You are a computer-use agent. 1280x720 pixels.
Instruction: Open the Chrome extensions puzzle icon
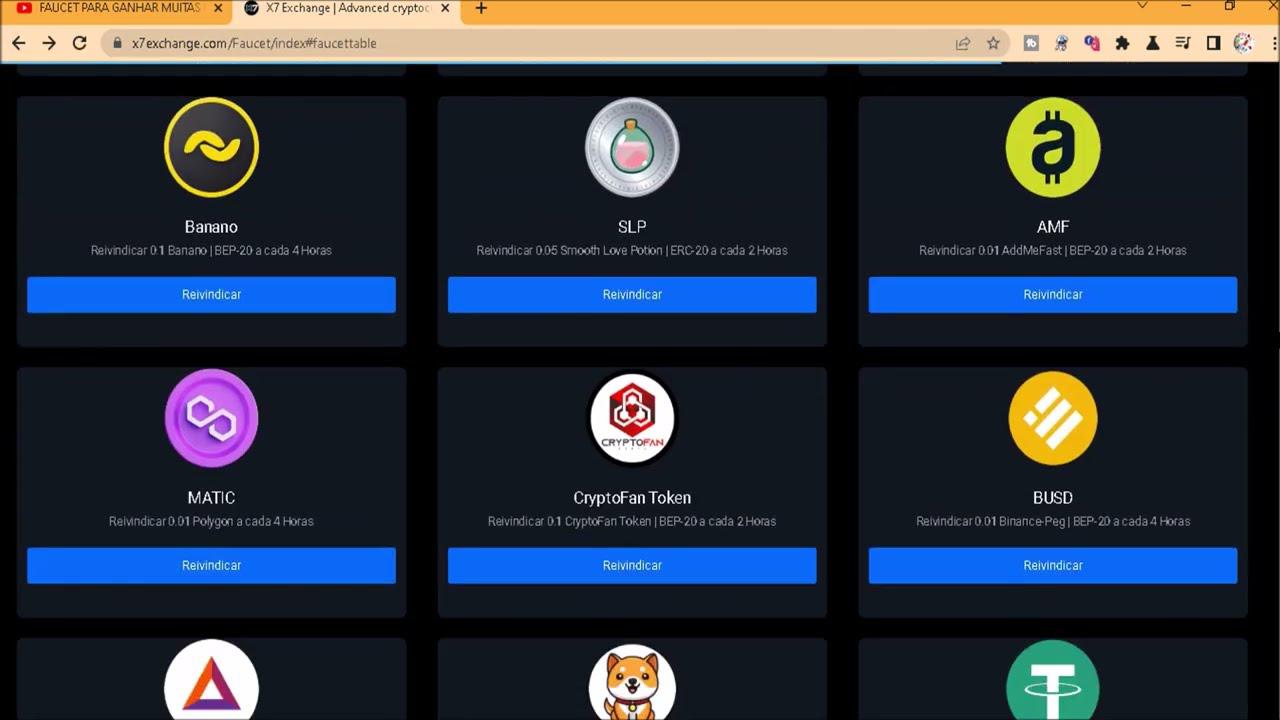1122,43
